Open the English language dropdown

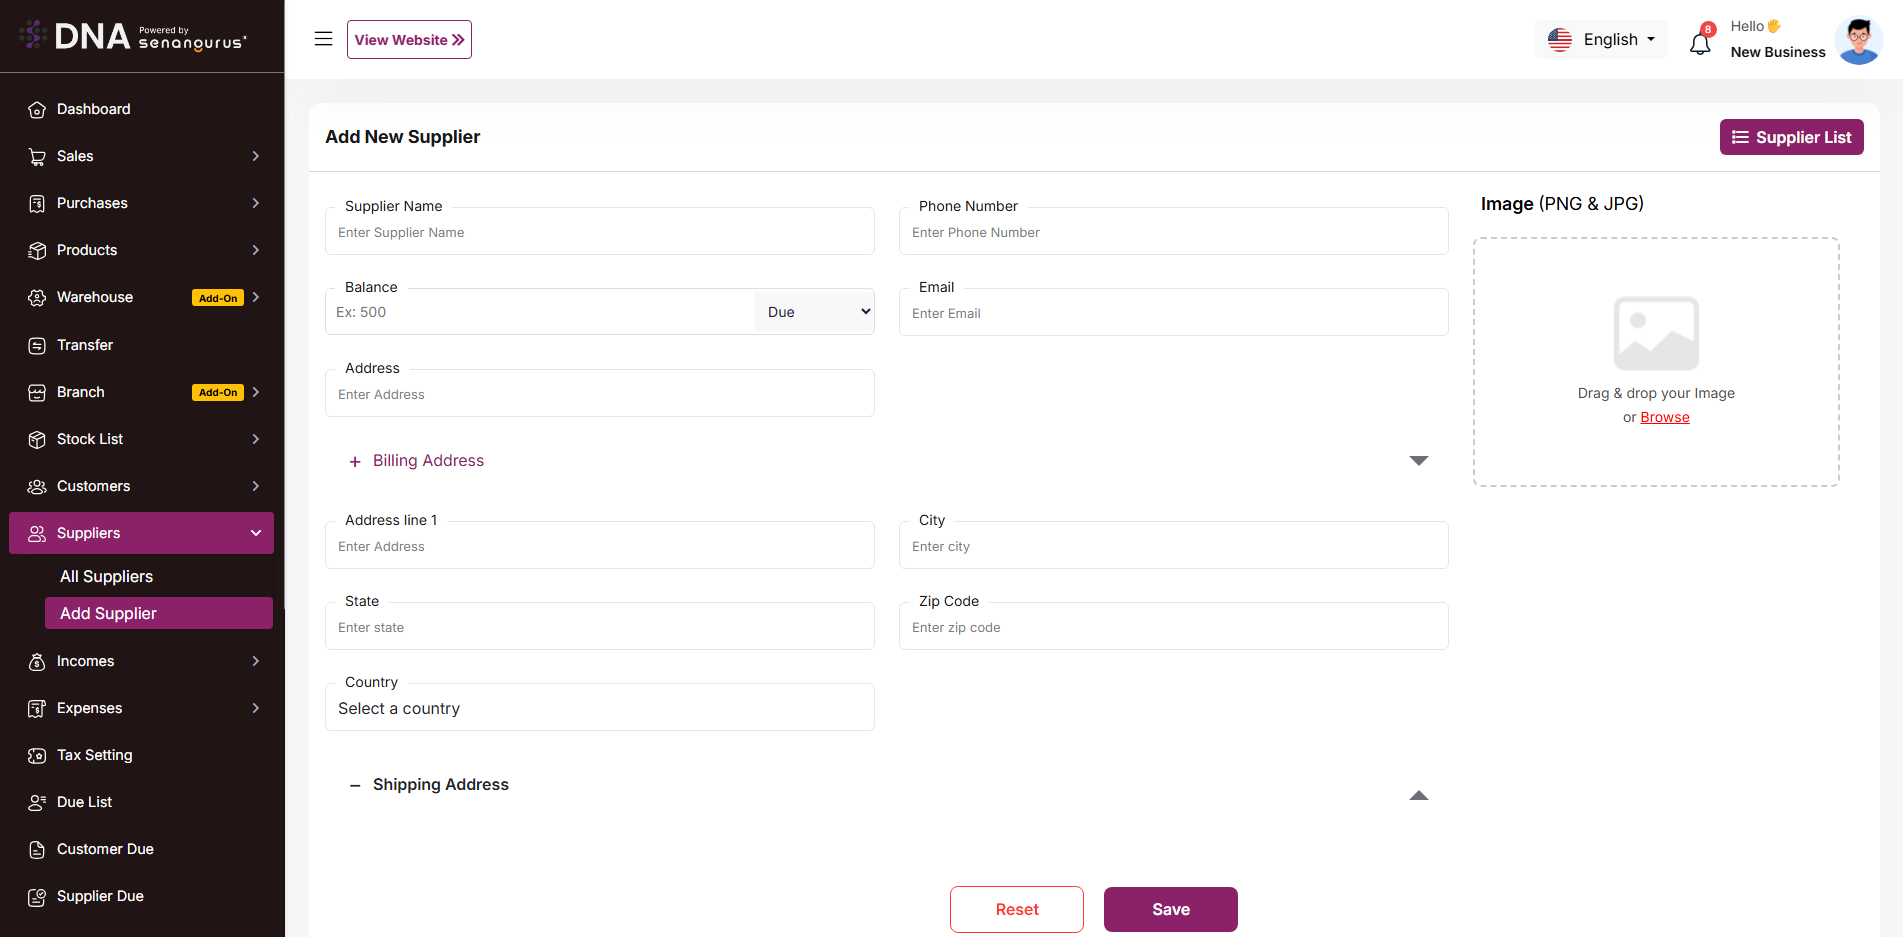[x=1601, y=40]
